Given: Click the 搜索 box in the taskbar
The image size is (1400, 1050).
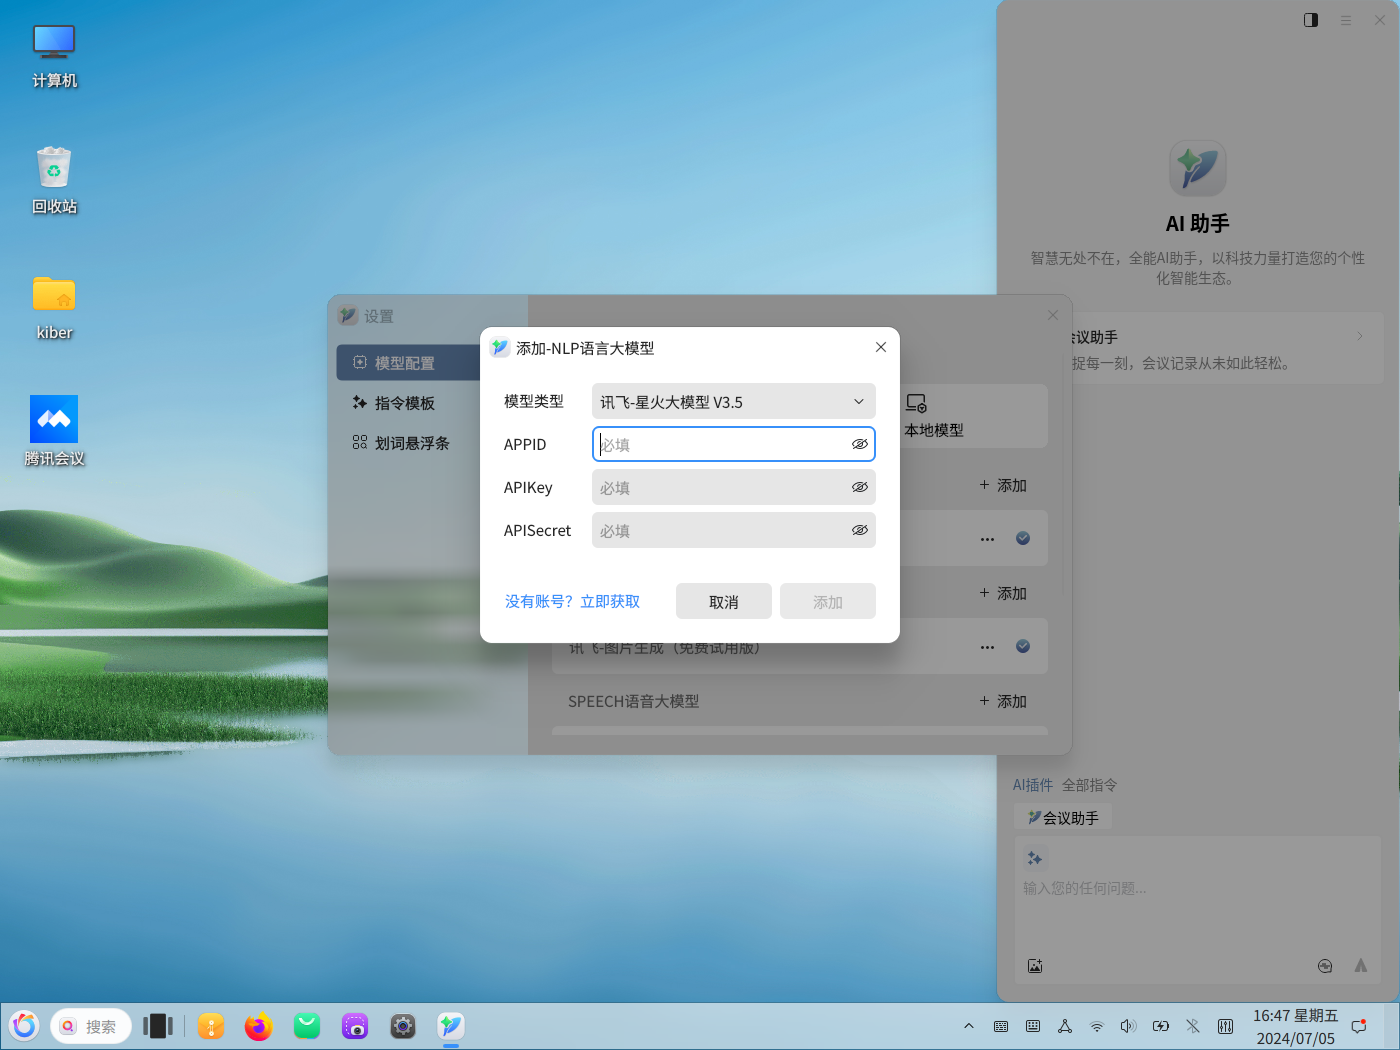Looking at the screenshot, I should point(91,1026).
